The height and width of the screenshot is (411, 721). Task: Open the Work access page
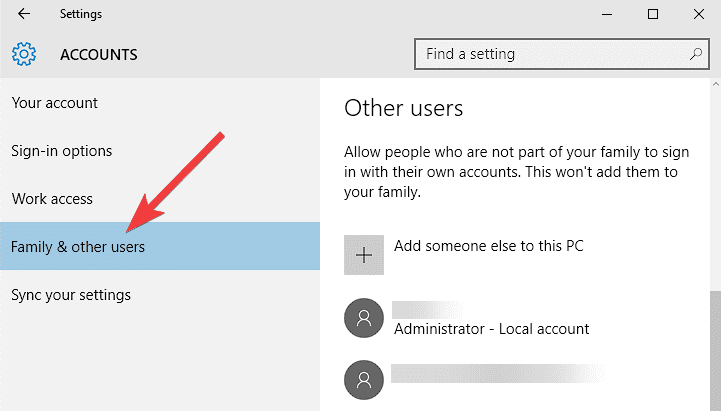[52, 199]
